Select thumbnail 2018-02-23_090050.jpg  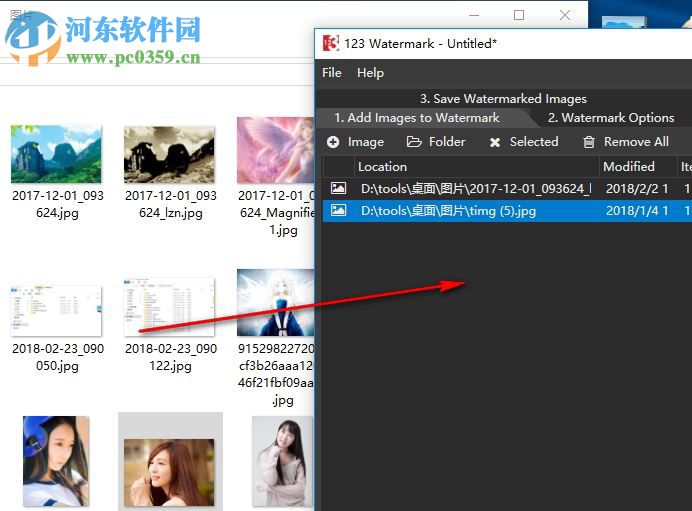coord(56,311)
